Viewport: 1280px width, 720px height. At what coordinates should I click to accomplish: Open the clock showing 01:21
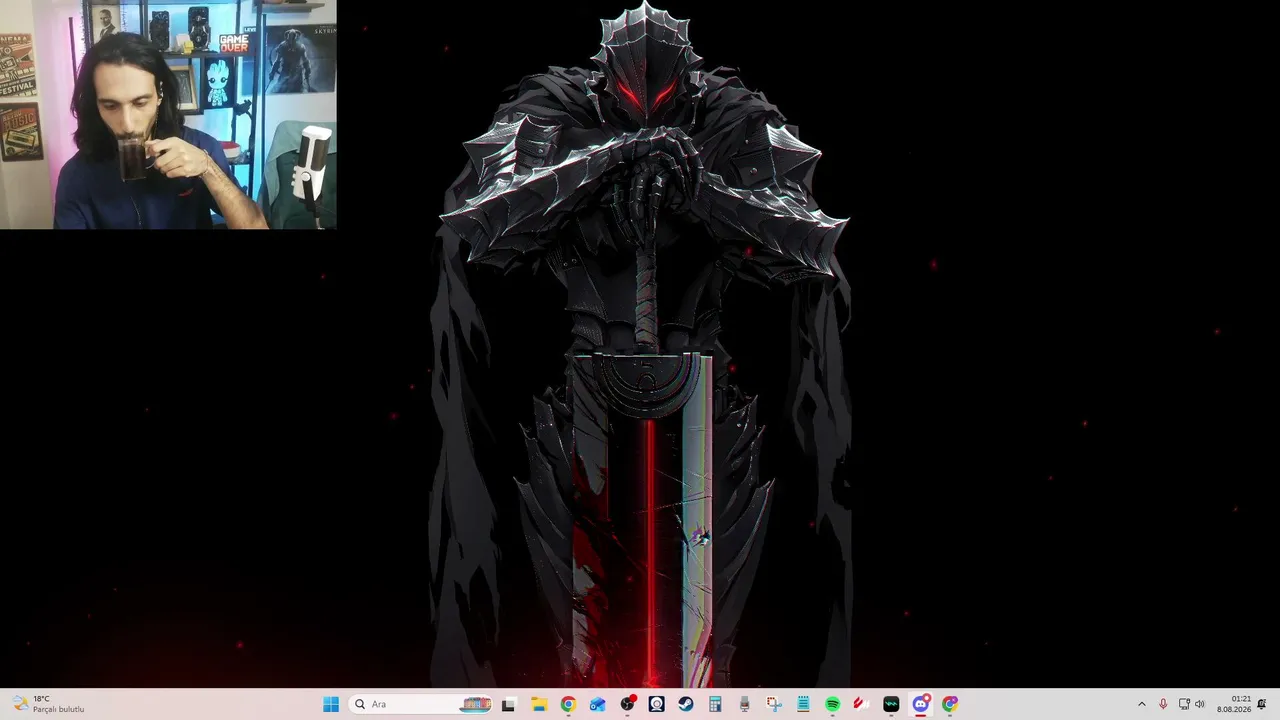tap(1234, 704)
